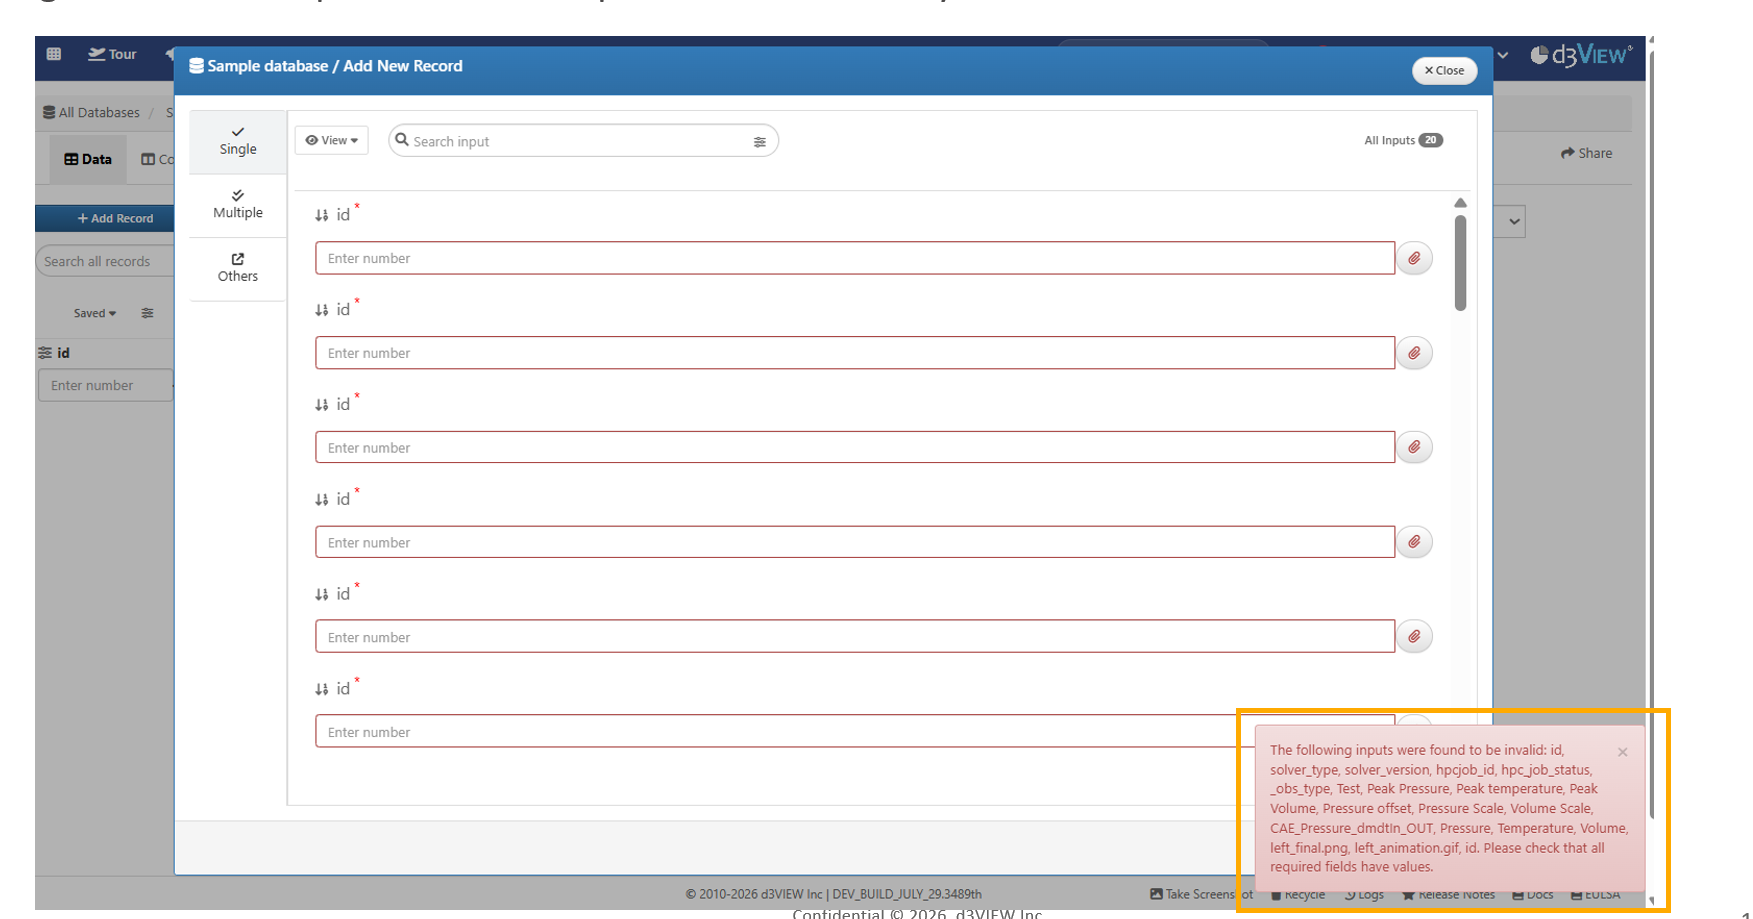The image size is (1753, 919).
Task: Choose Others record entry option
Action: pos(238,268)
